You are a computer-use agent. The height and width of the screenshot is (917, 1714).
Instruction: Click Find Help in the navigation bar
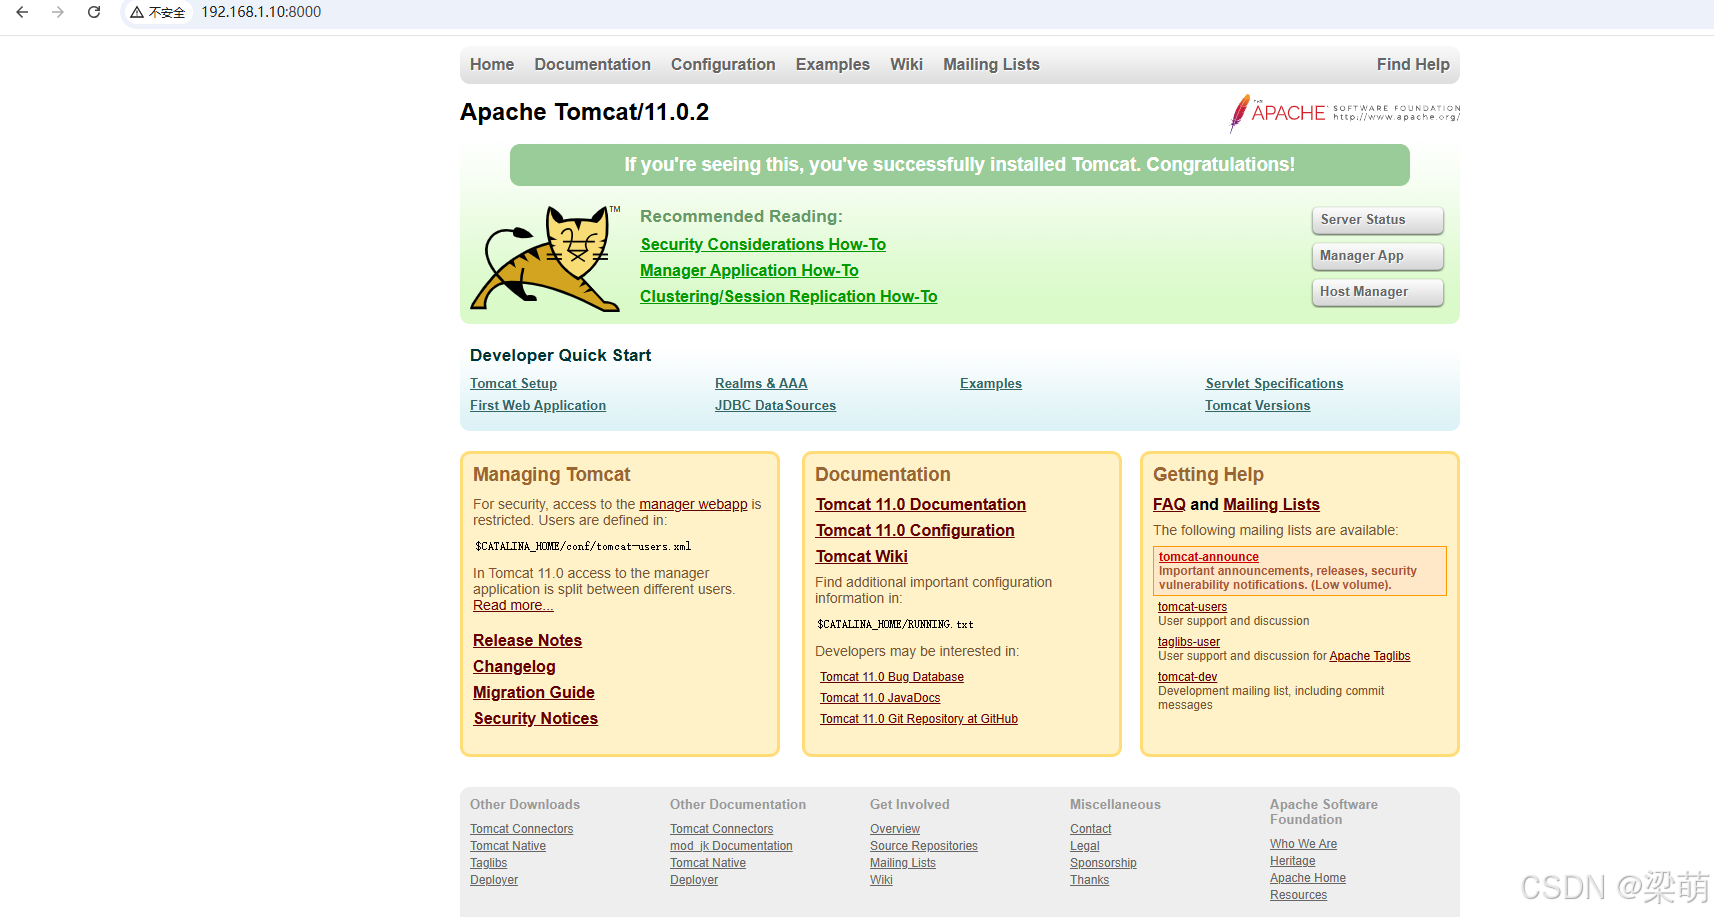[1413, 64]
